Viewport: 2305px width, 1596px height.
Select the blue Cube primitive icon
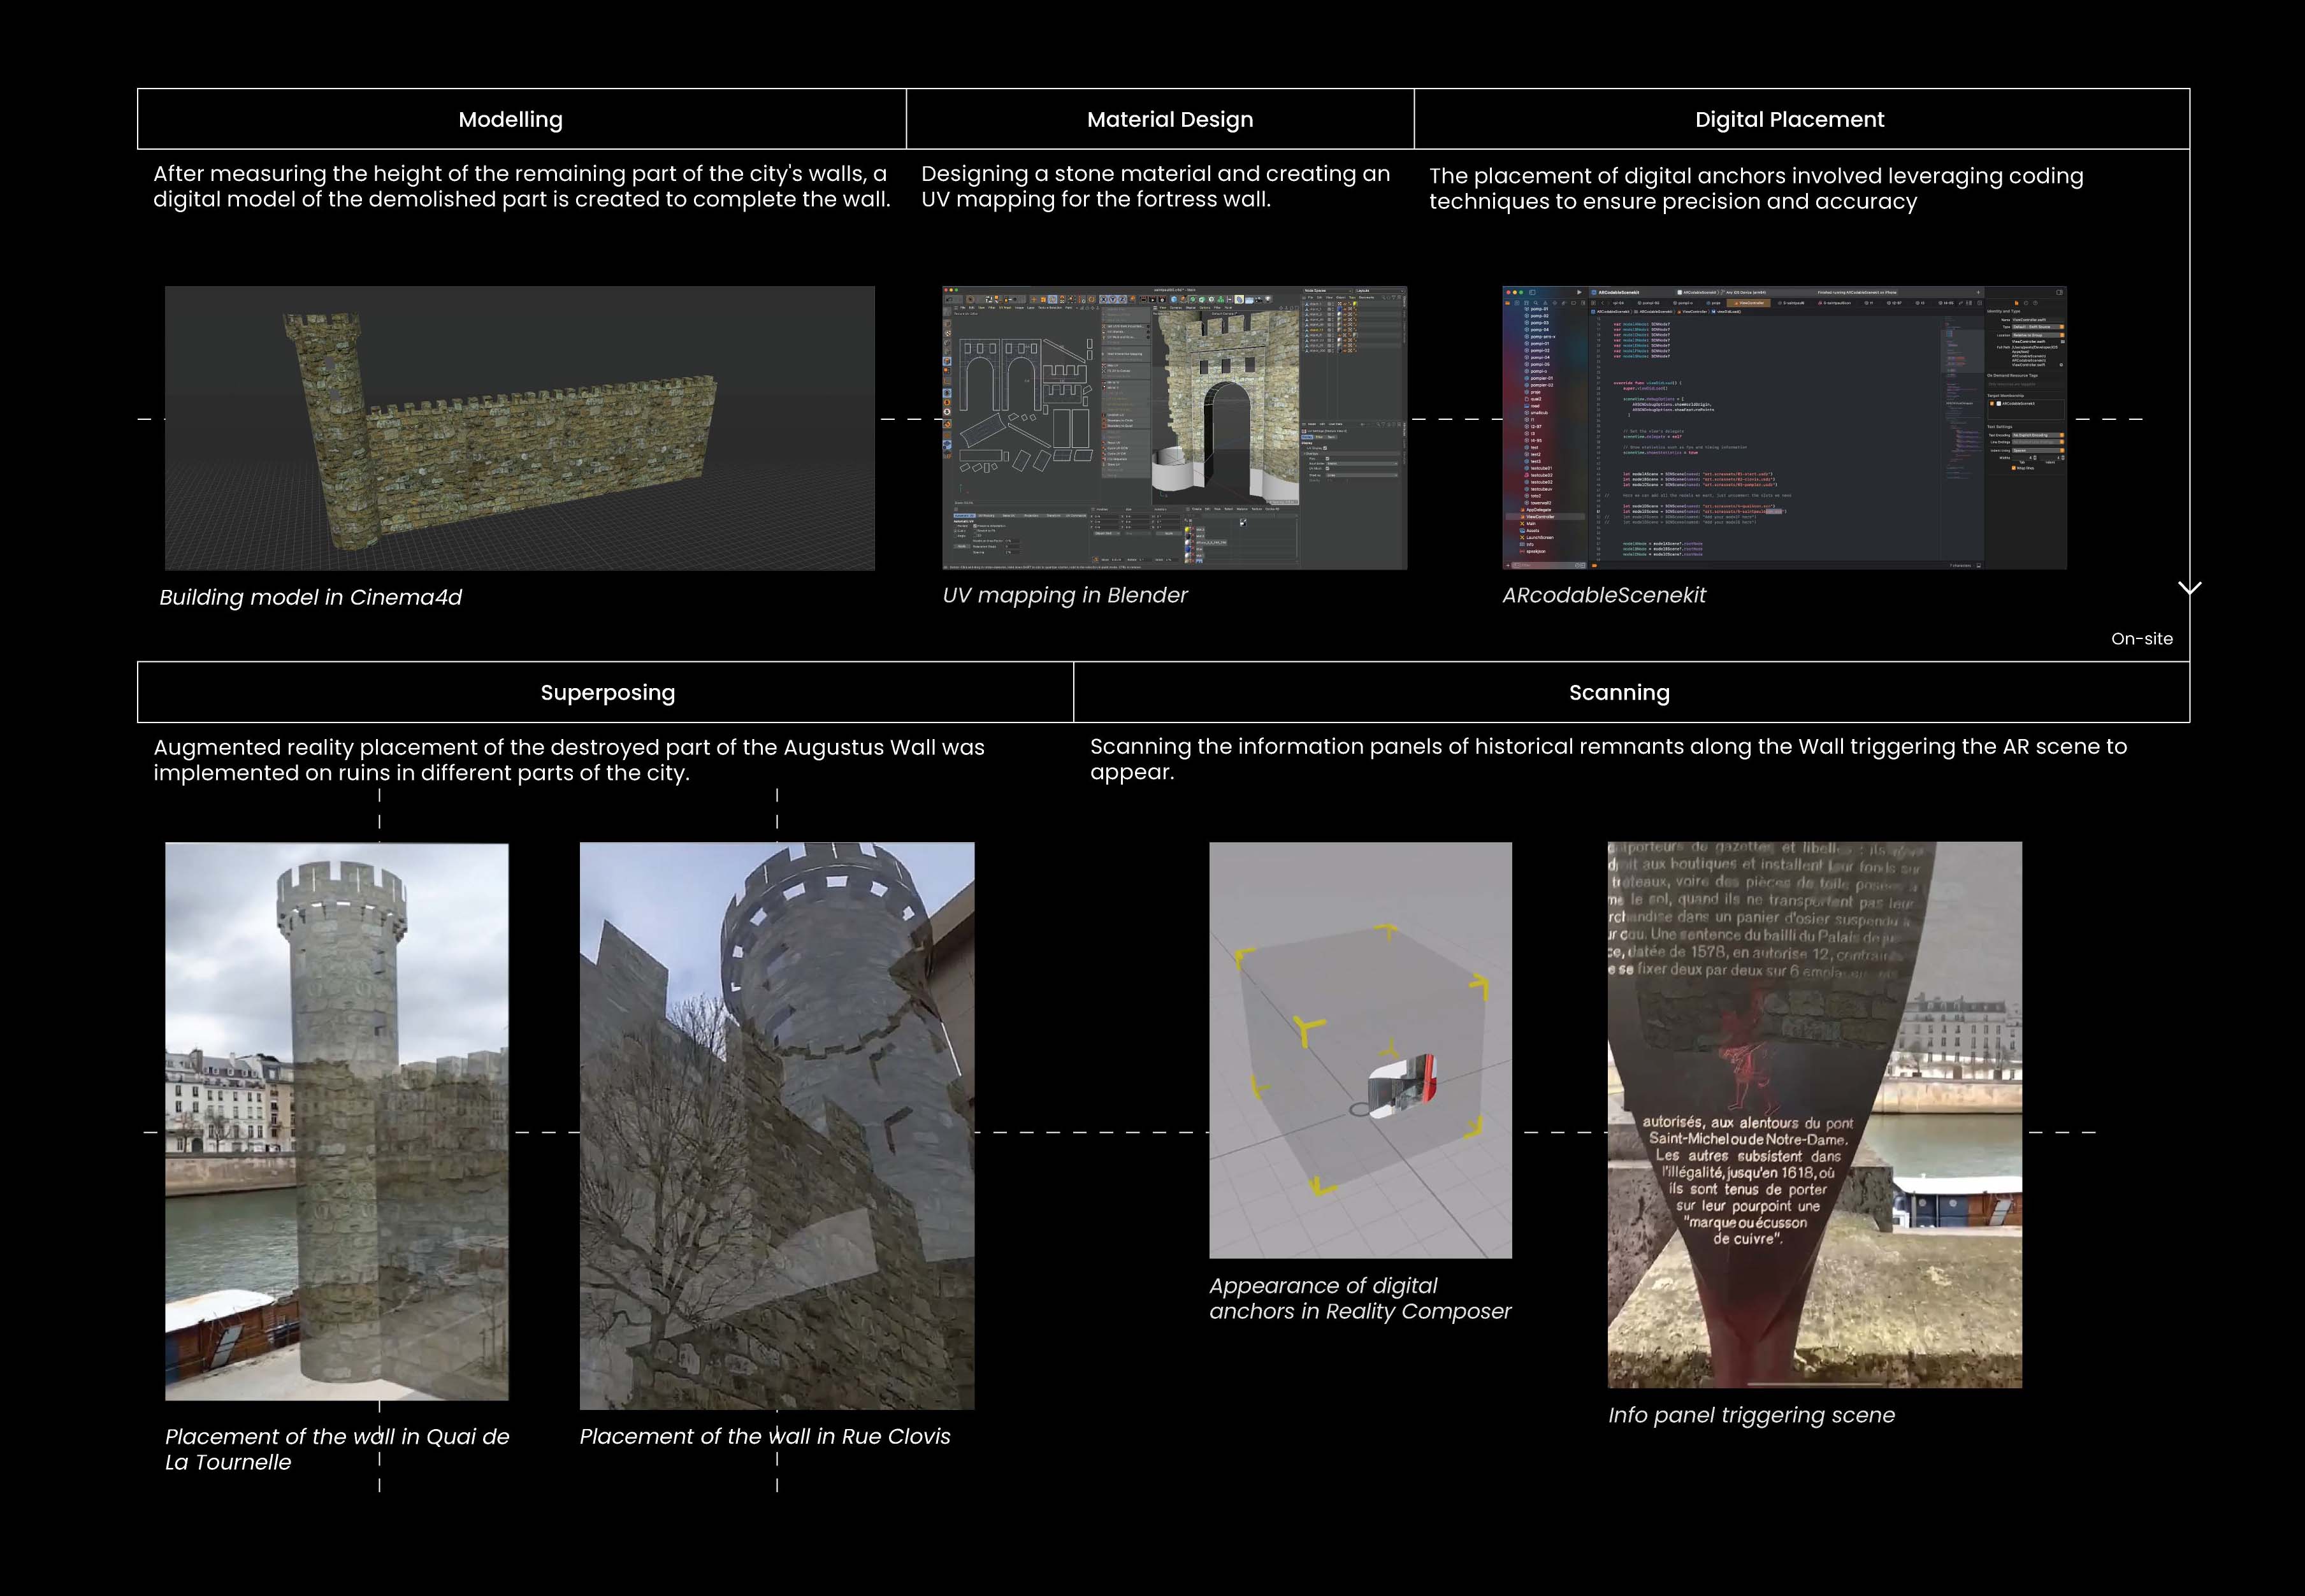click(x=1174, y=300)
